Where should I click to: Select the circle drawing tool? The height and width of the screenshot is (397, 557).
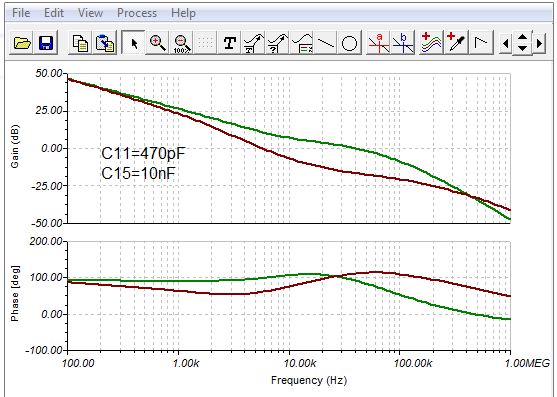tap(349, 43)
